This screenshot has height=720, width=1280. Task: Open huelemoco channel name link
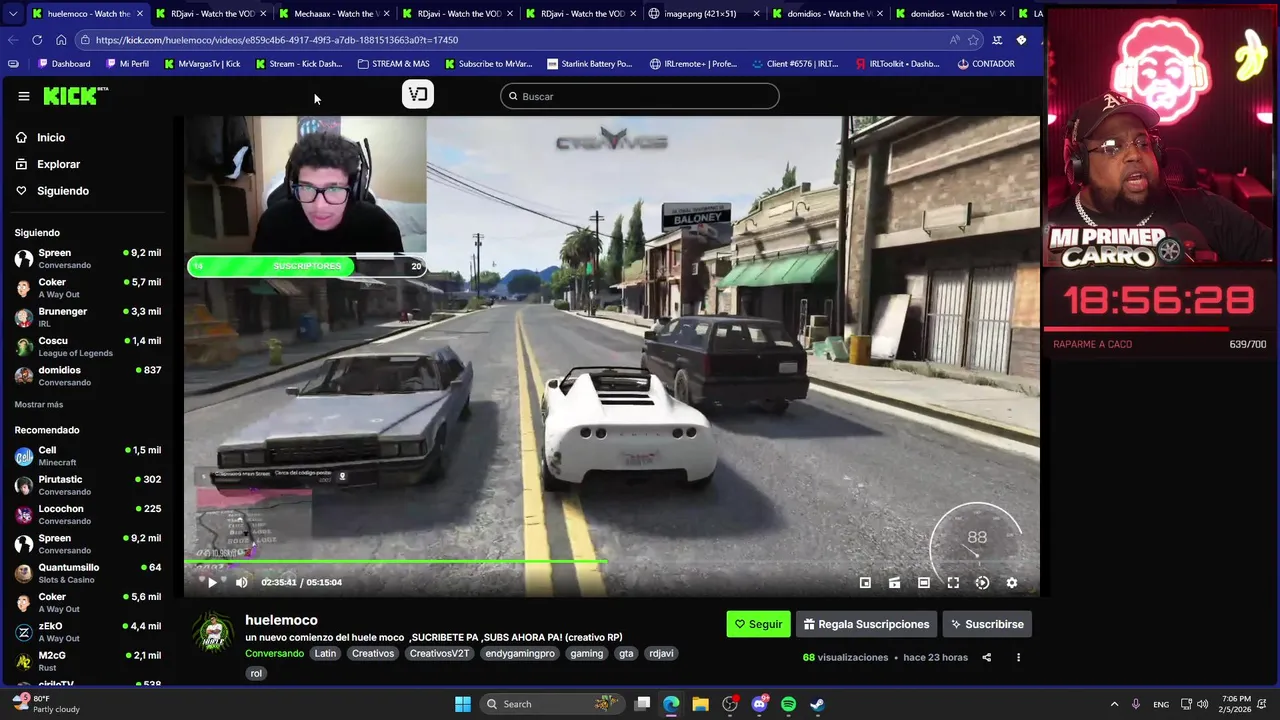[281, 620]
